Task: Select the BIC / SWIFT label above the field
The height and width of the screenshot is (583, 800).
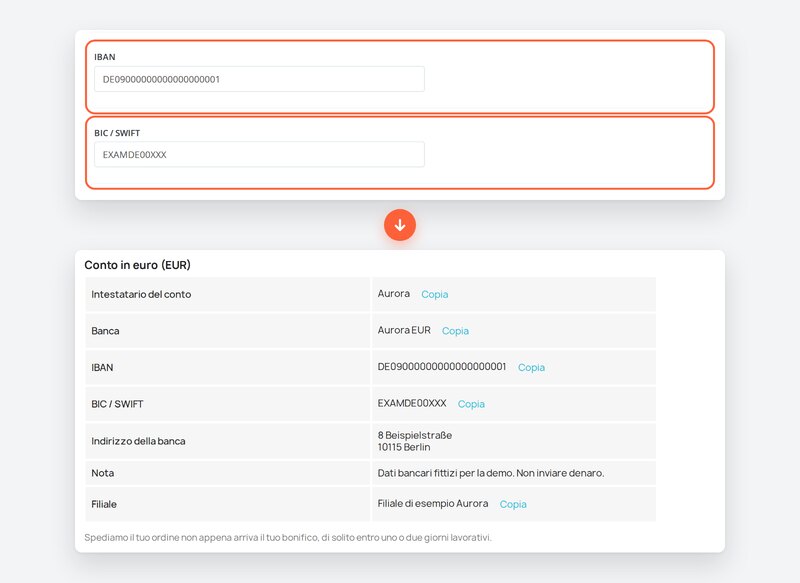Action: coord(117,133)
